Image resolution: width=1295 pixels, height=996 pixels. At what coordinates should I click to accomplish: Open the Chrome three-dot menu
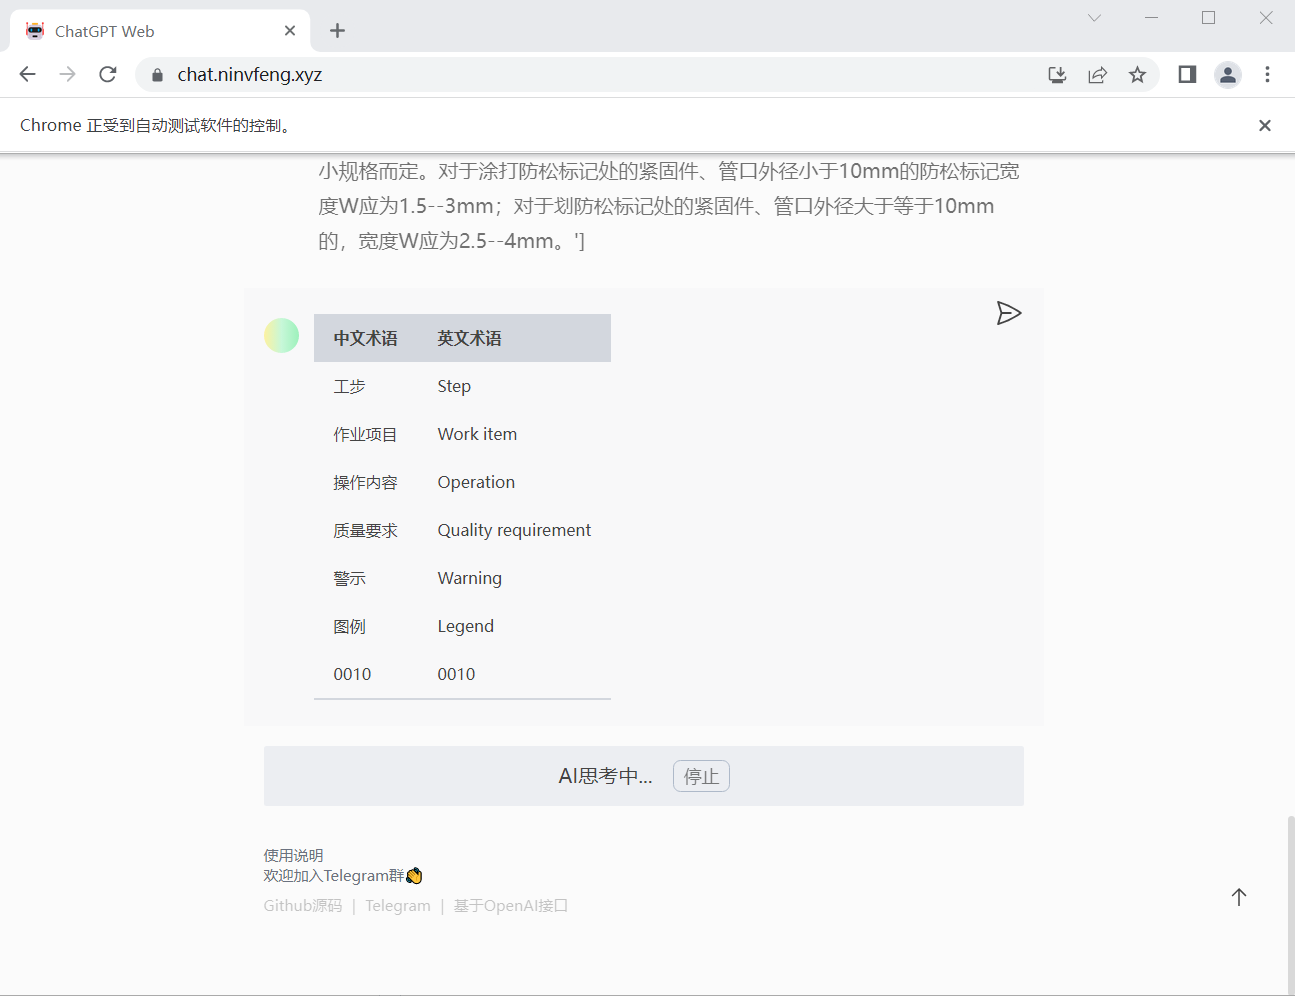[1267, 74]
